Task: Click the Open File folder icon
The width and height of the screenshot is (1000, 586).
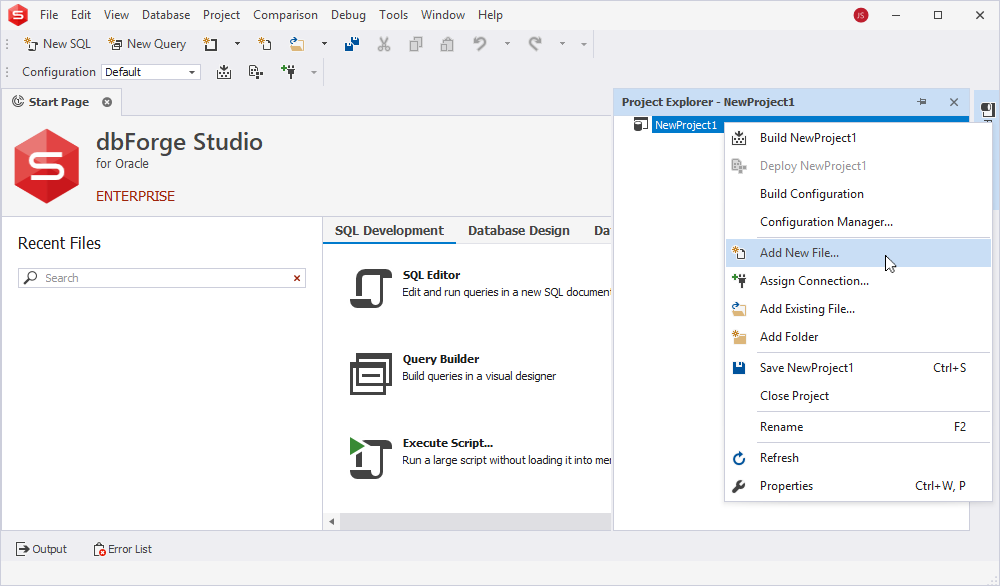Action: pyautogui.click(x=297, y=44)
